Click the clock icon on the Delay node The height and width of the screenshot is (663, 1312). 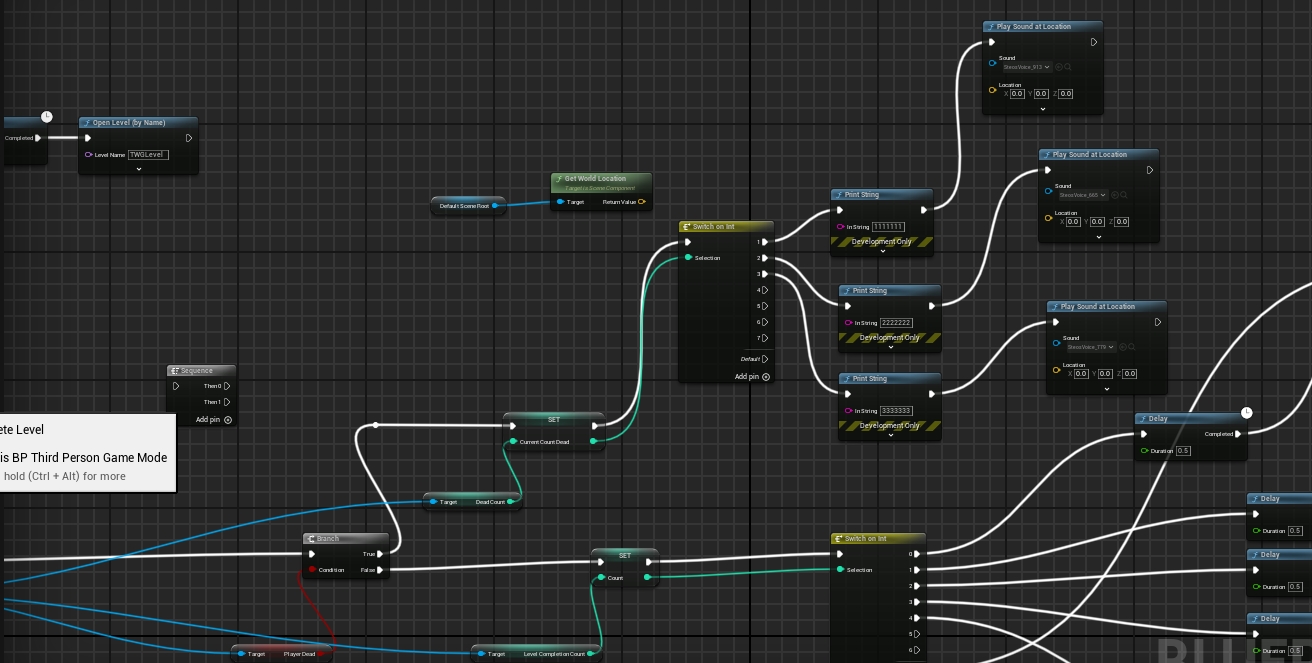pos(1246,413)
